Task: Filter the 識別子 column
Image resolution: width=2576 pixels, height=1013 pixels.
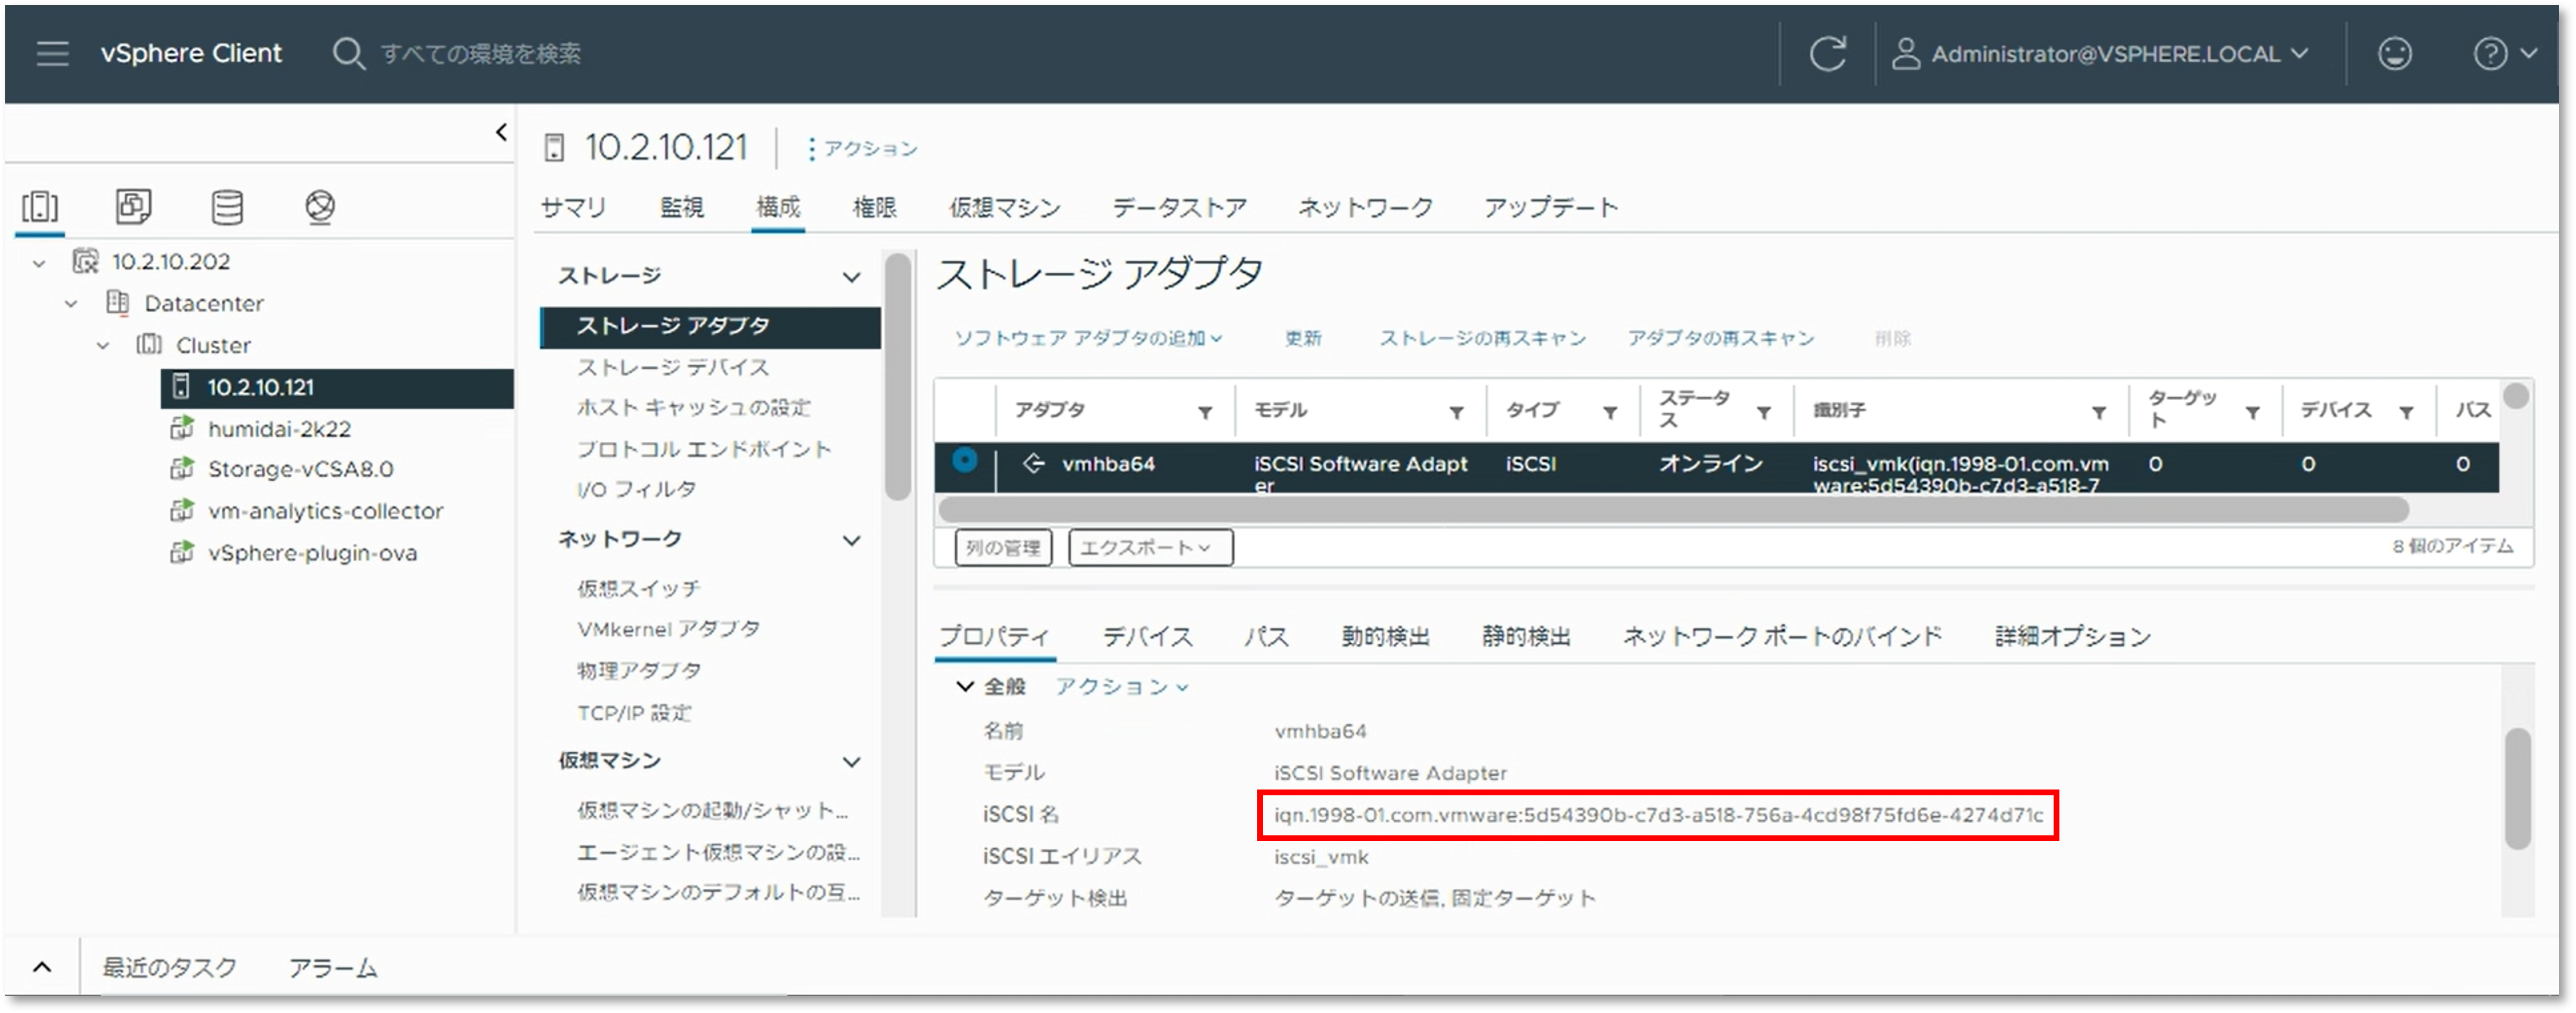Action: click(2099, 412)
